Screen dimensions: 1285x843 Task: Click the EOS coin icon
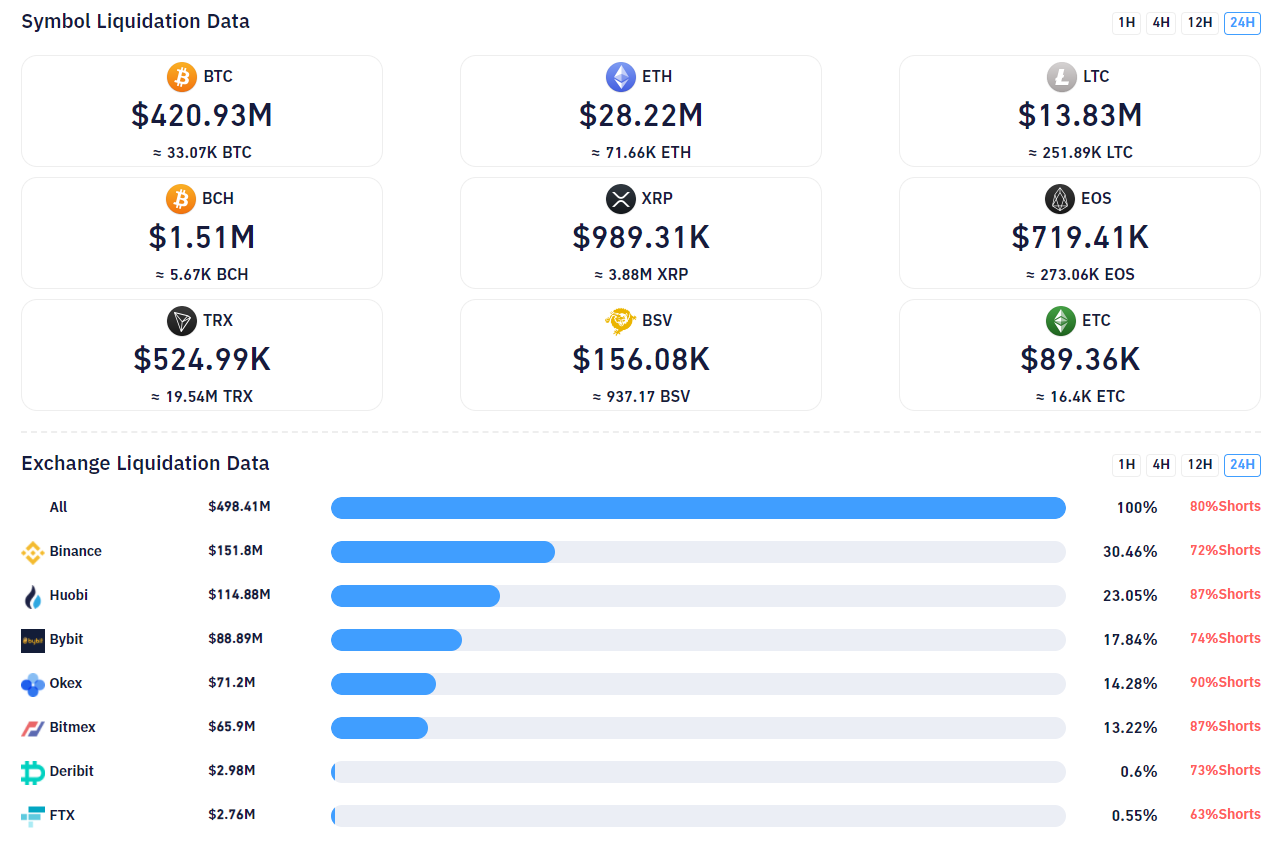[1060, 199]
